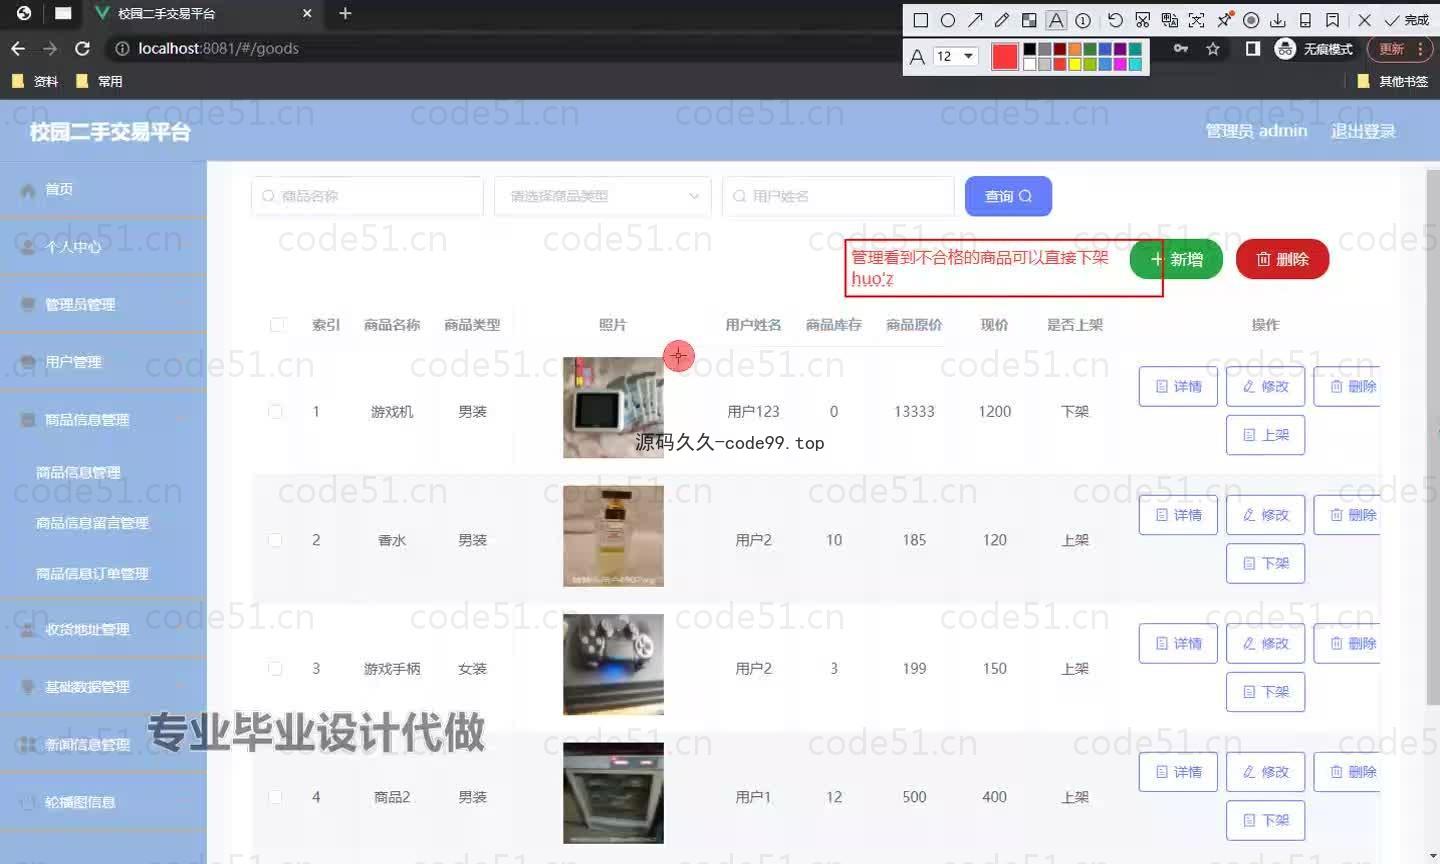Viewport: 1440px width, 864px height.
Task: Click the 商品名称 search input
Action: (367, 196)
